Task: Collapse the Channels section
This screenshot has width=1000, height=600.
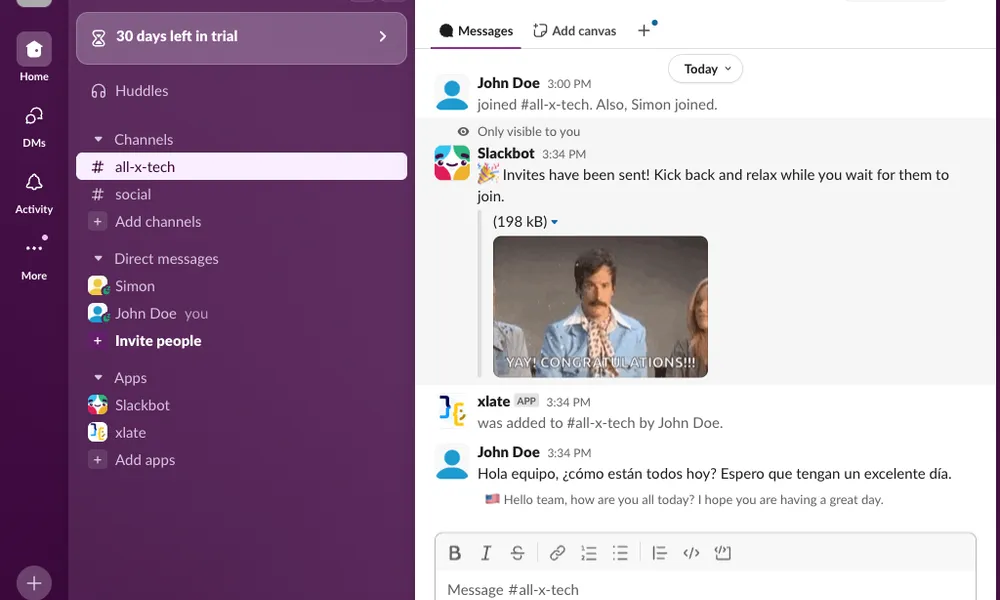Action: pyautogui.click(x=98, y=139)
